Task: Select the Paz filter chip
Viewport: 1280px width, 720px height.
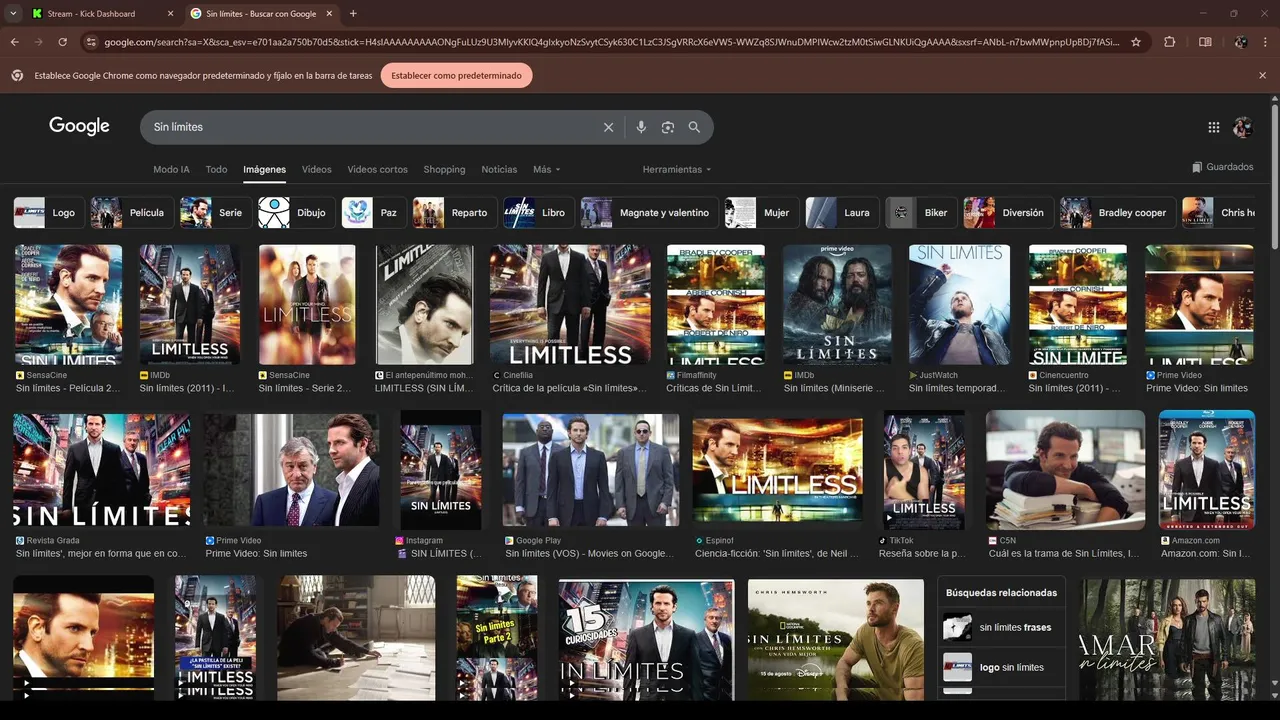Action: pyautogui.click(x=374, y=212)
